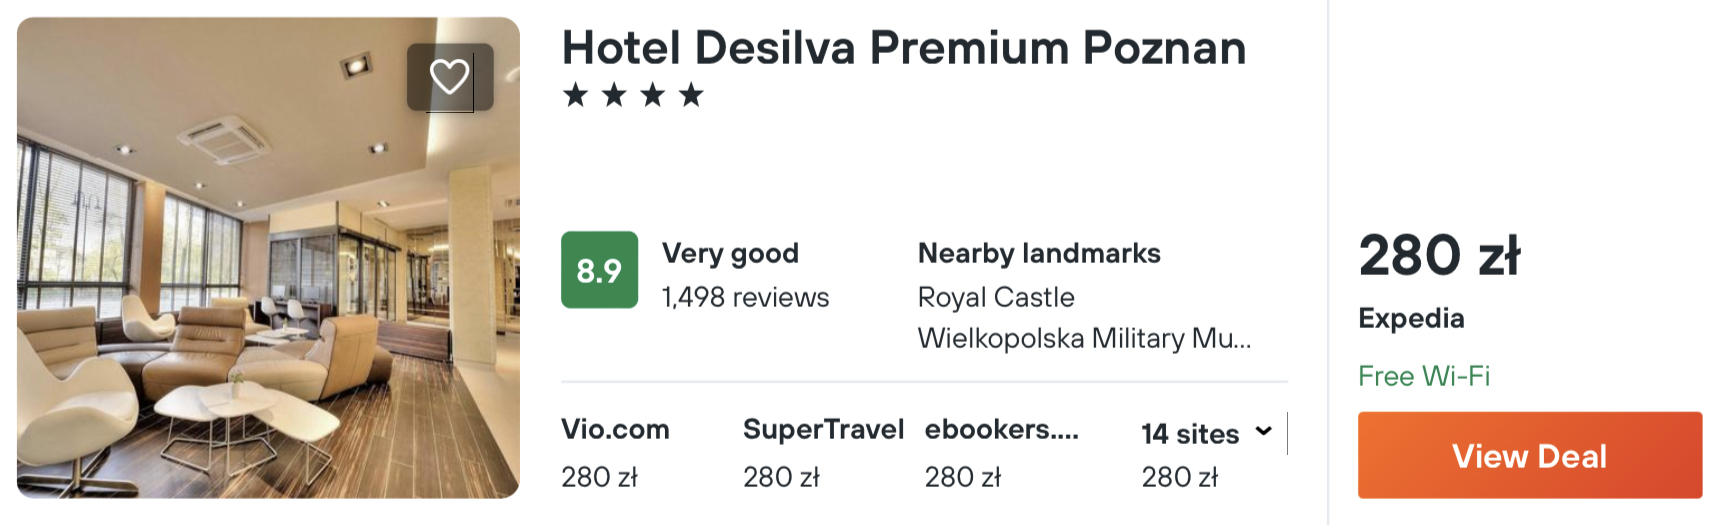Open the hotel lobby photo

click(x=268, y=258)
